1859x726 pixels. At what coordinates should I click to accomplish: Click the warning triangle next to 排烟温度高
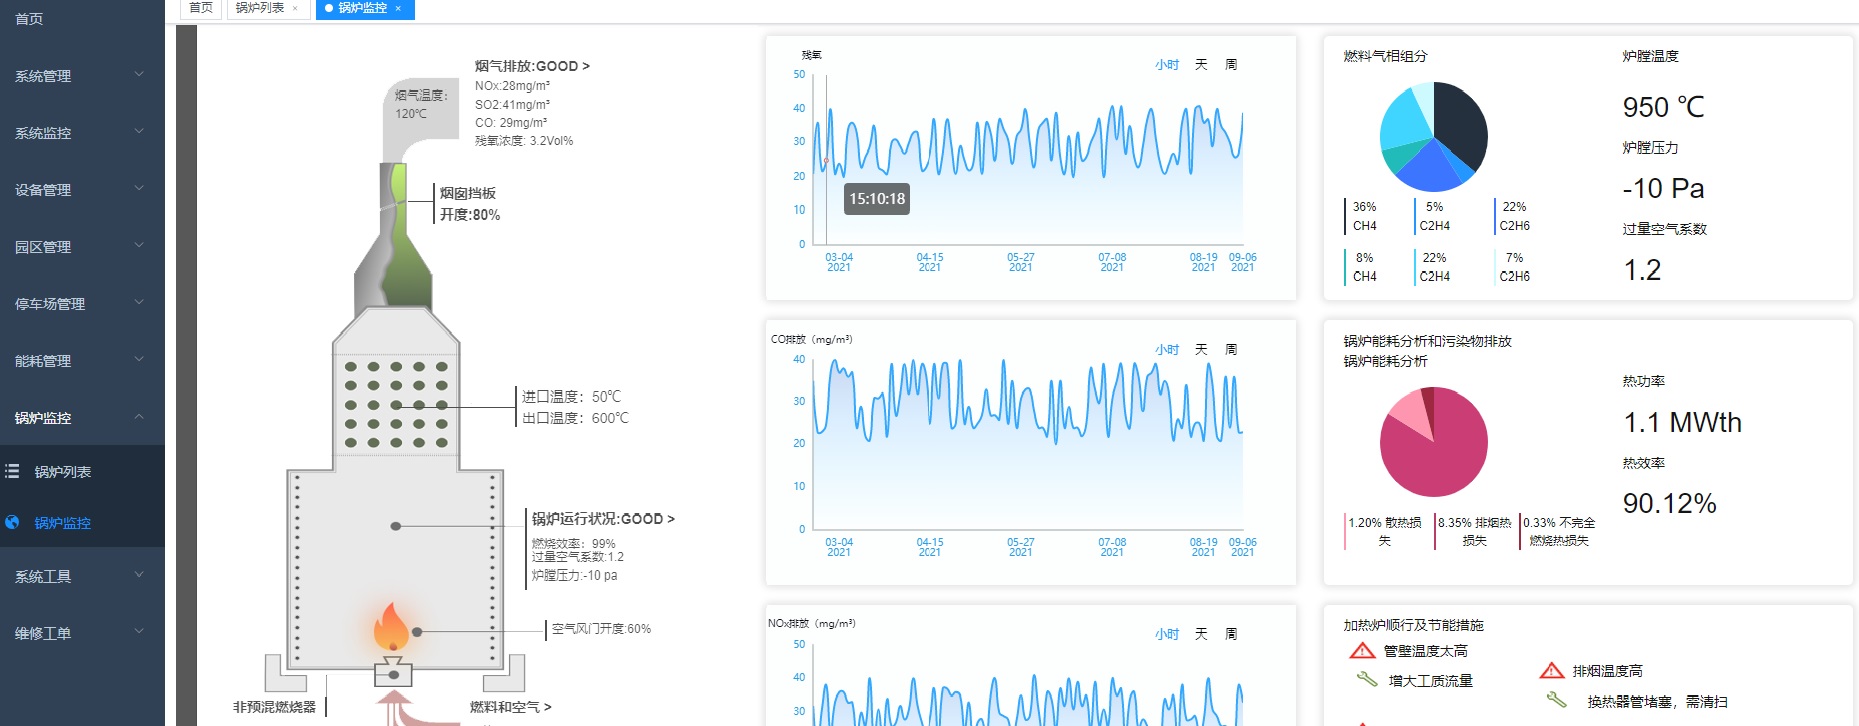[x=1551, y=671]
